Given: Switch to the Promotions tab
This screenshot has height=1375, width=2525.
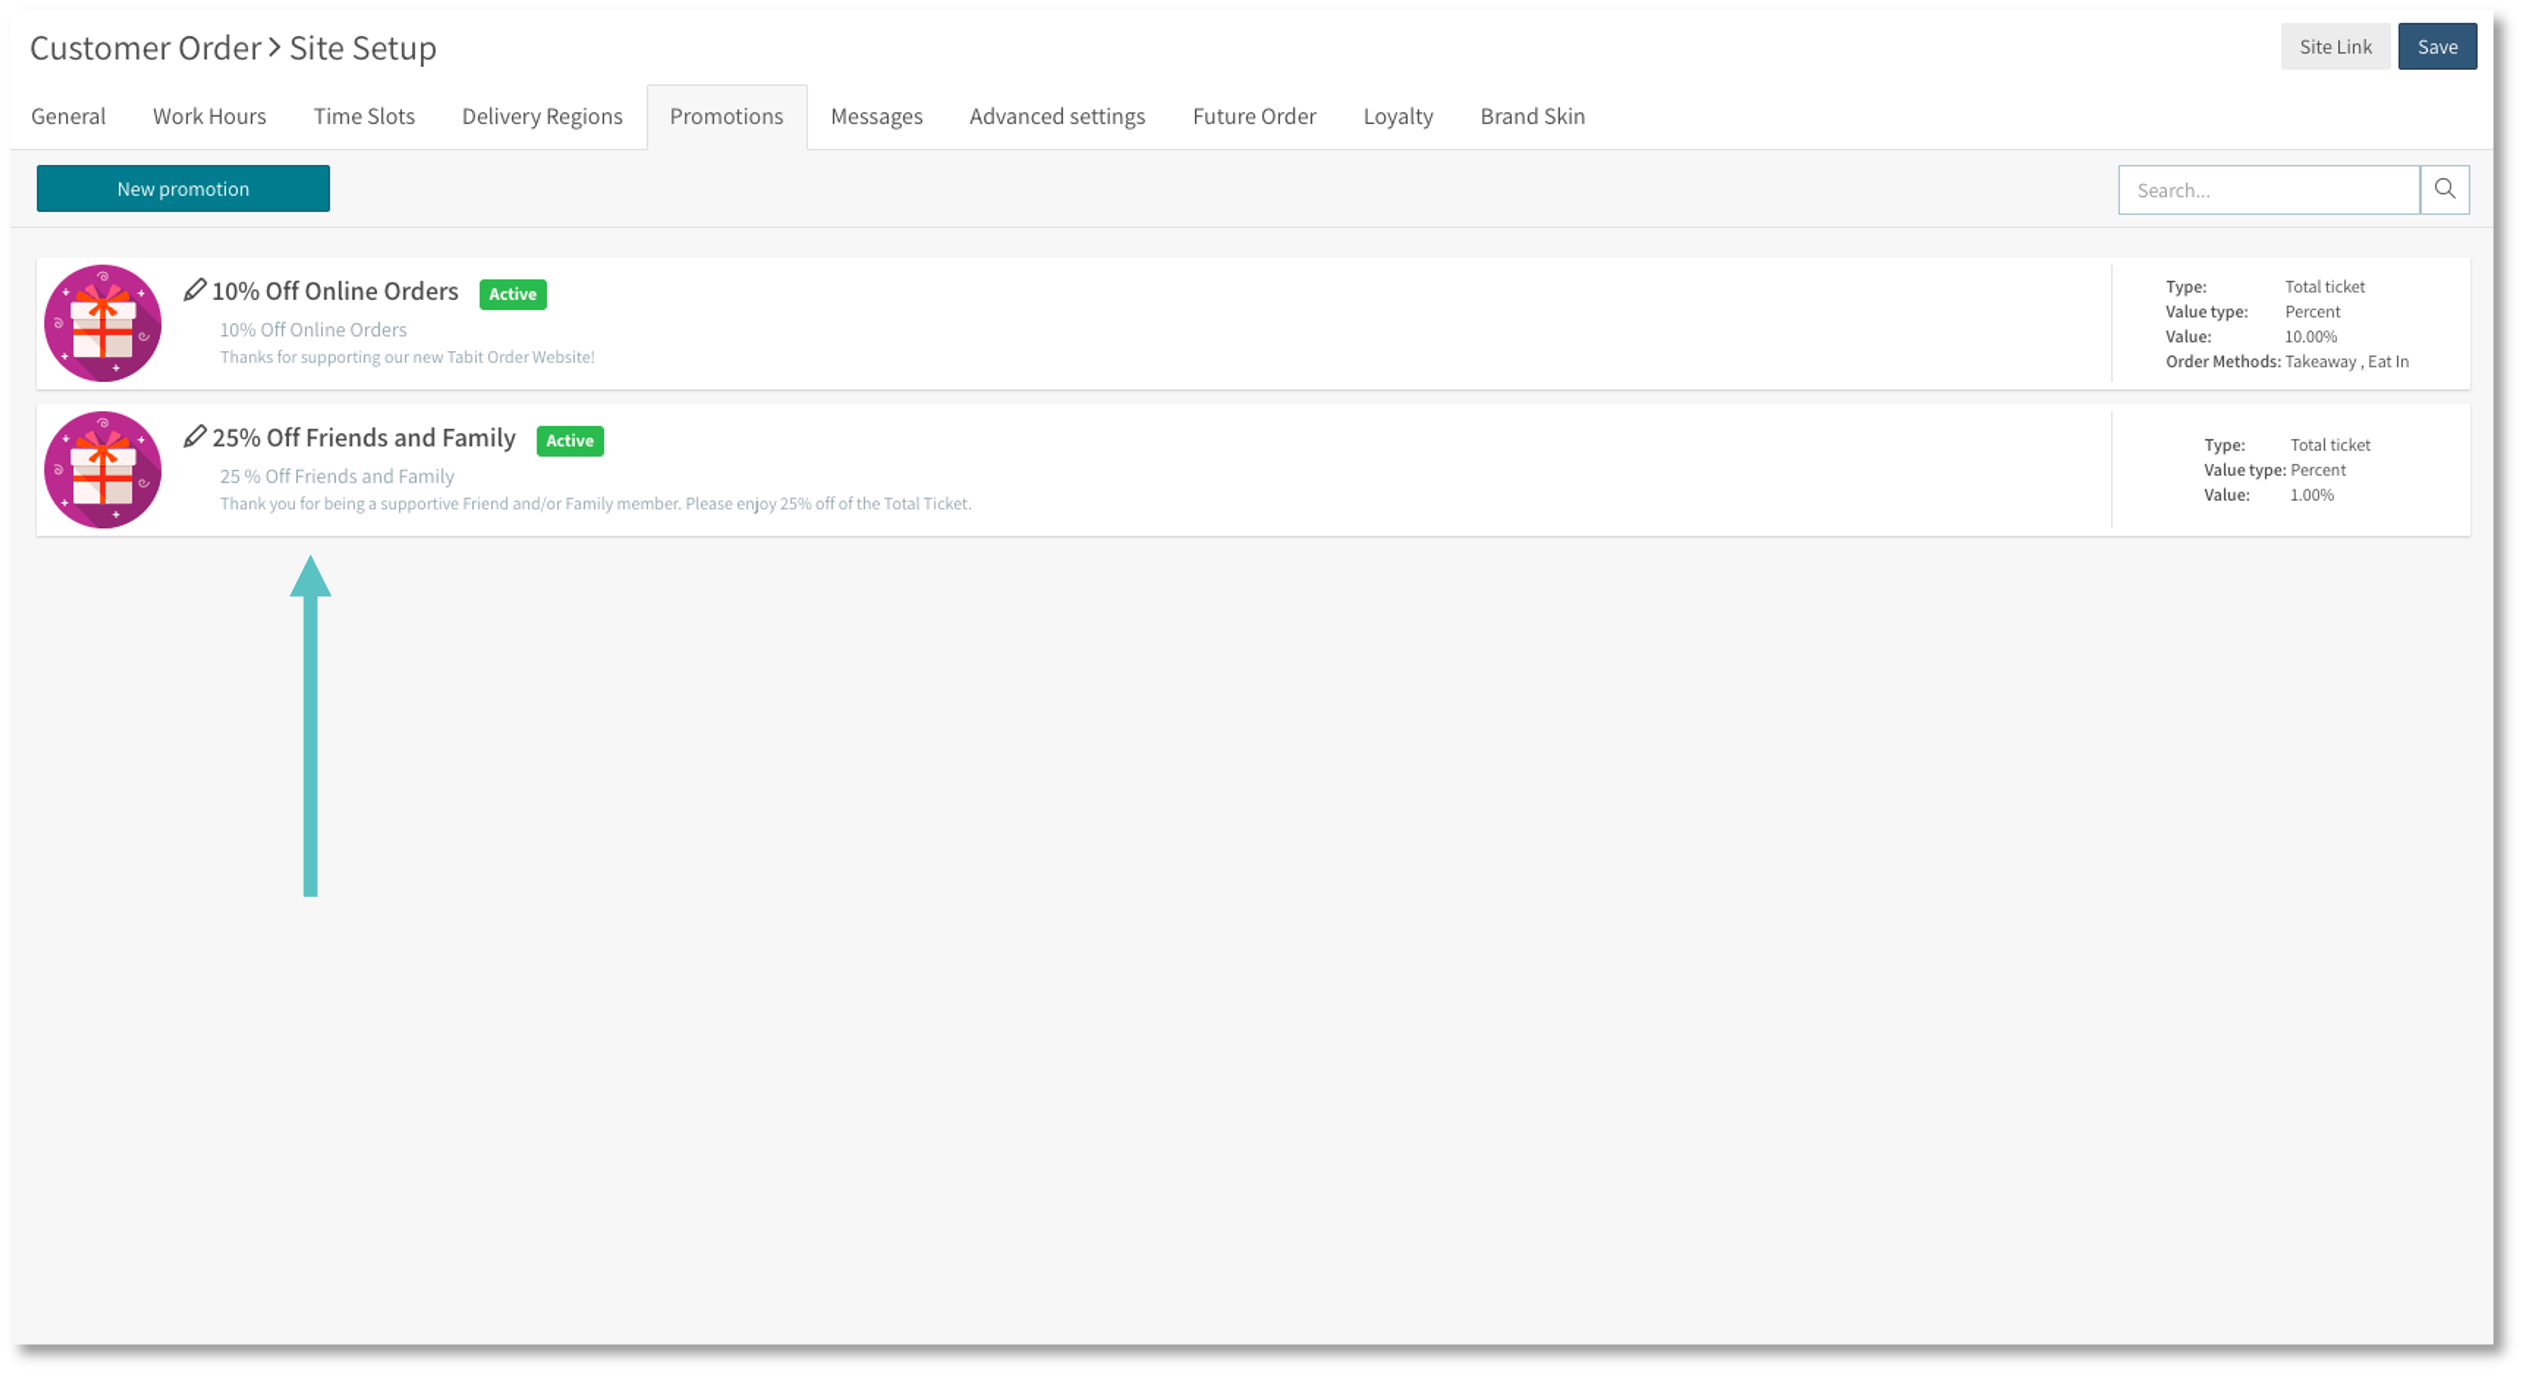Looking at the screenshot, I should point(727,116).
